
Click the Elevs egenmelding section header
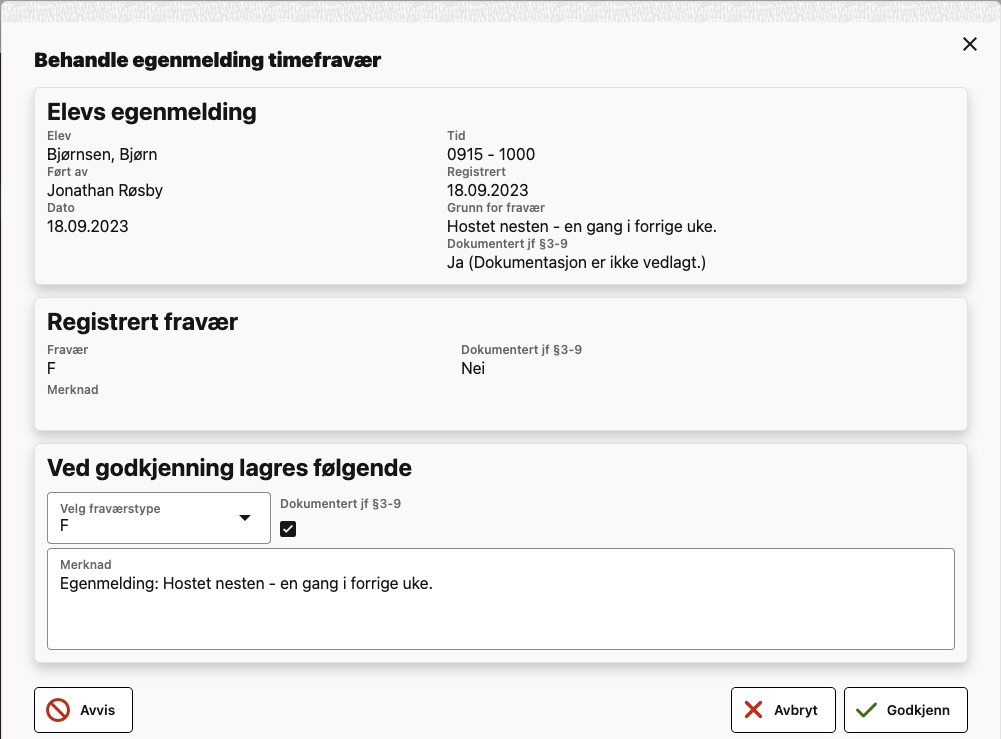[x=151, y=112]
